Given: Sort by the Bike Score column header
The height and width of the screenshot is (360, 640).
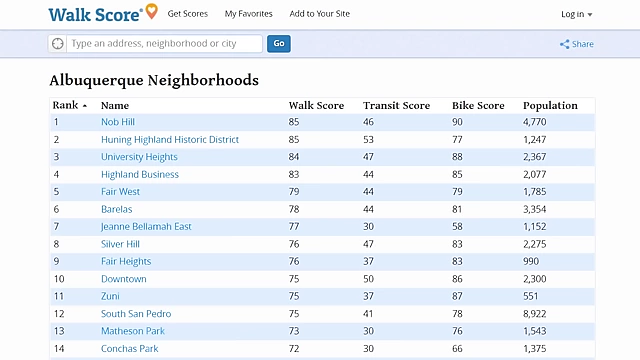Looking at the screenshot, I should point(478,106).
